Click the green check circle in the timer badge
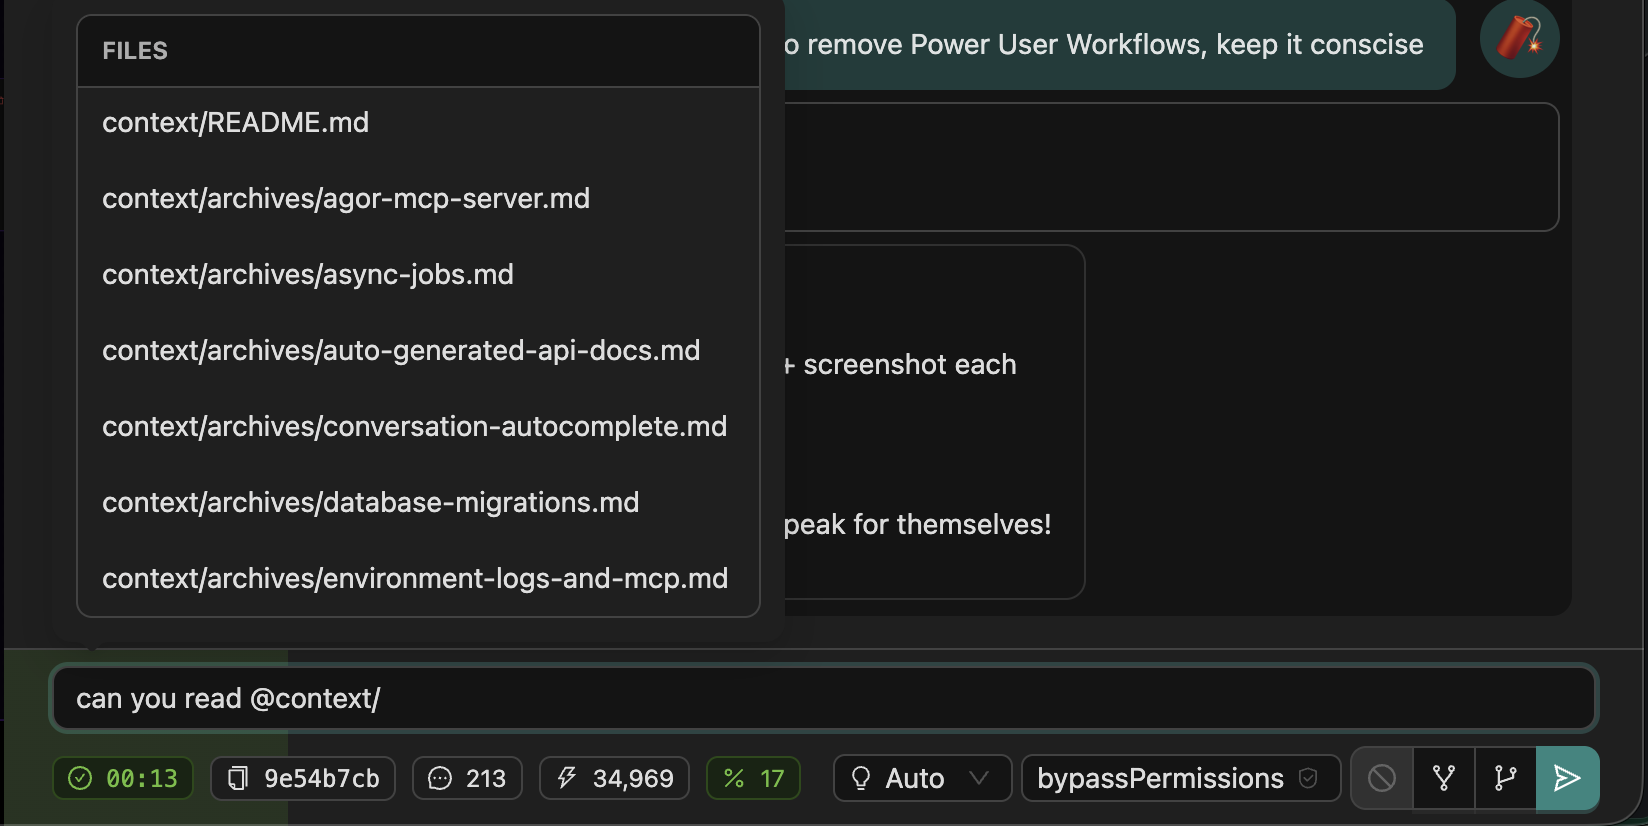Screen dimensions: 1648x826 pos(80,778)
